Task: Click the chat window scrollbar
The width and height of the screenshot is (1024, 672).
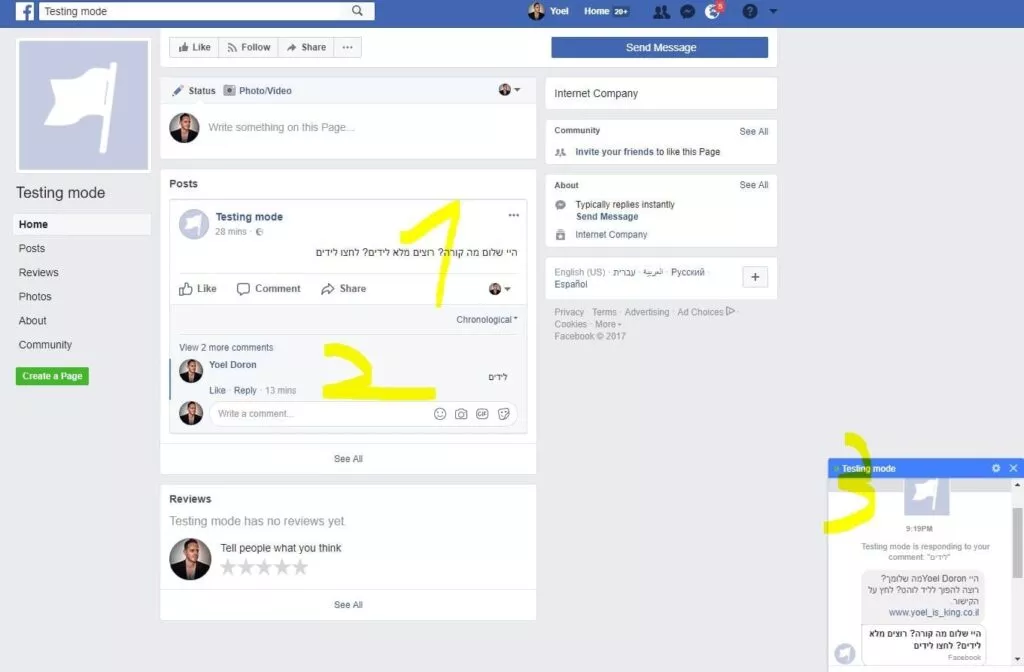Action: point(1017,542)
